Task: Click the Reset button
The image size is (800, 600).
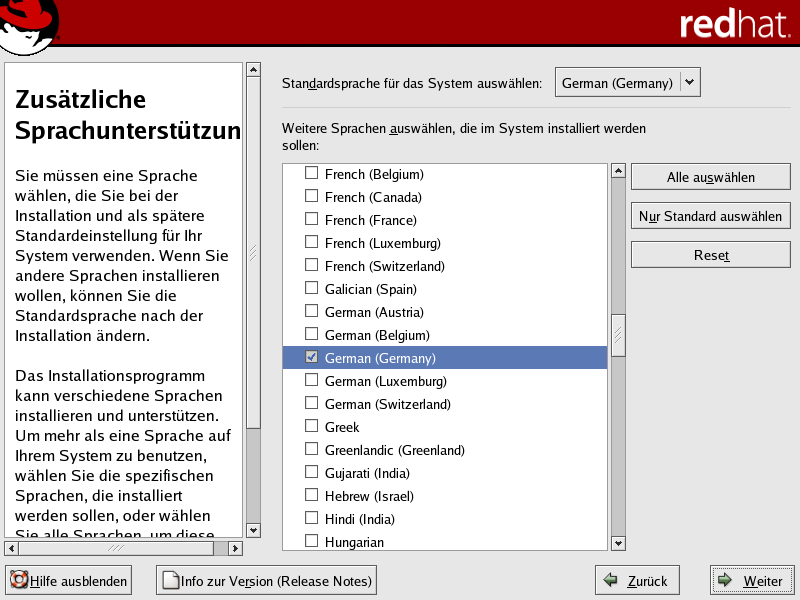Action: pyautogui.click(x=711, y=255)
